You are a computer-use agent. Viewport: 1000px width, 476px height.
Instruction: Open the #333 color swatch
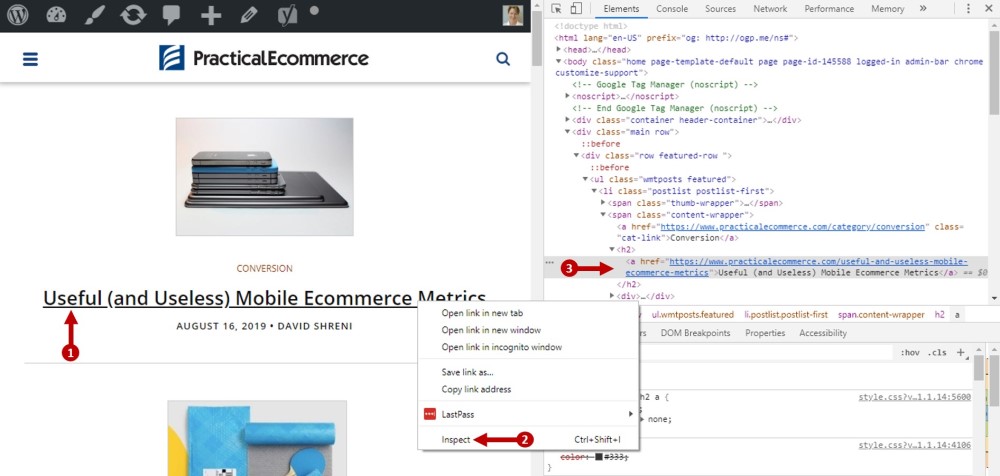[x=600, y=457]
